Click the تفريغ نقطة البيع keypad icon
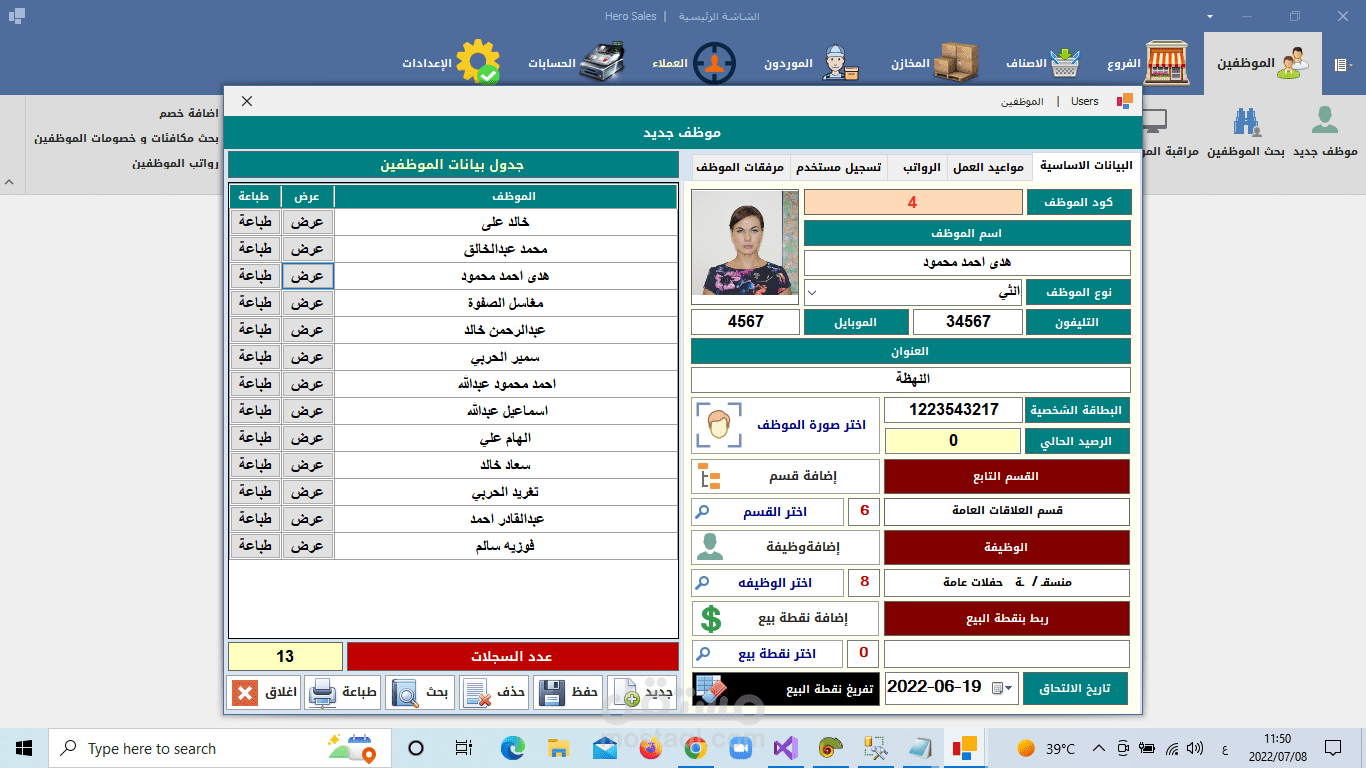This screenshot has height=768, width=1366. coord(708,689)
